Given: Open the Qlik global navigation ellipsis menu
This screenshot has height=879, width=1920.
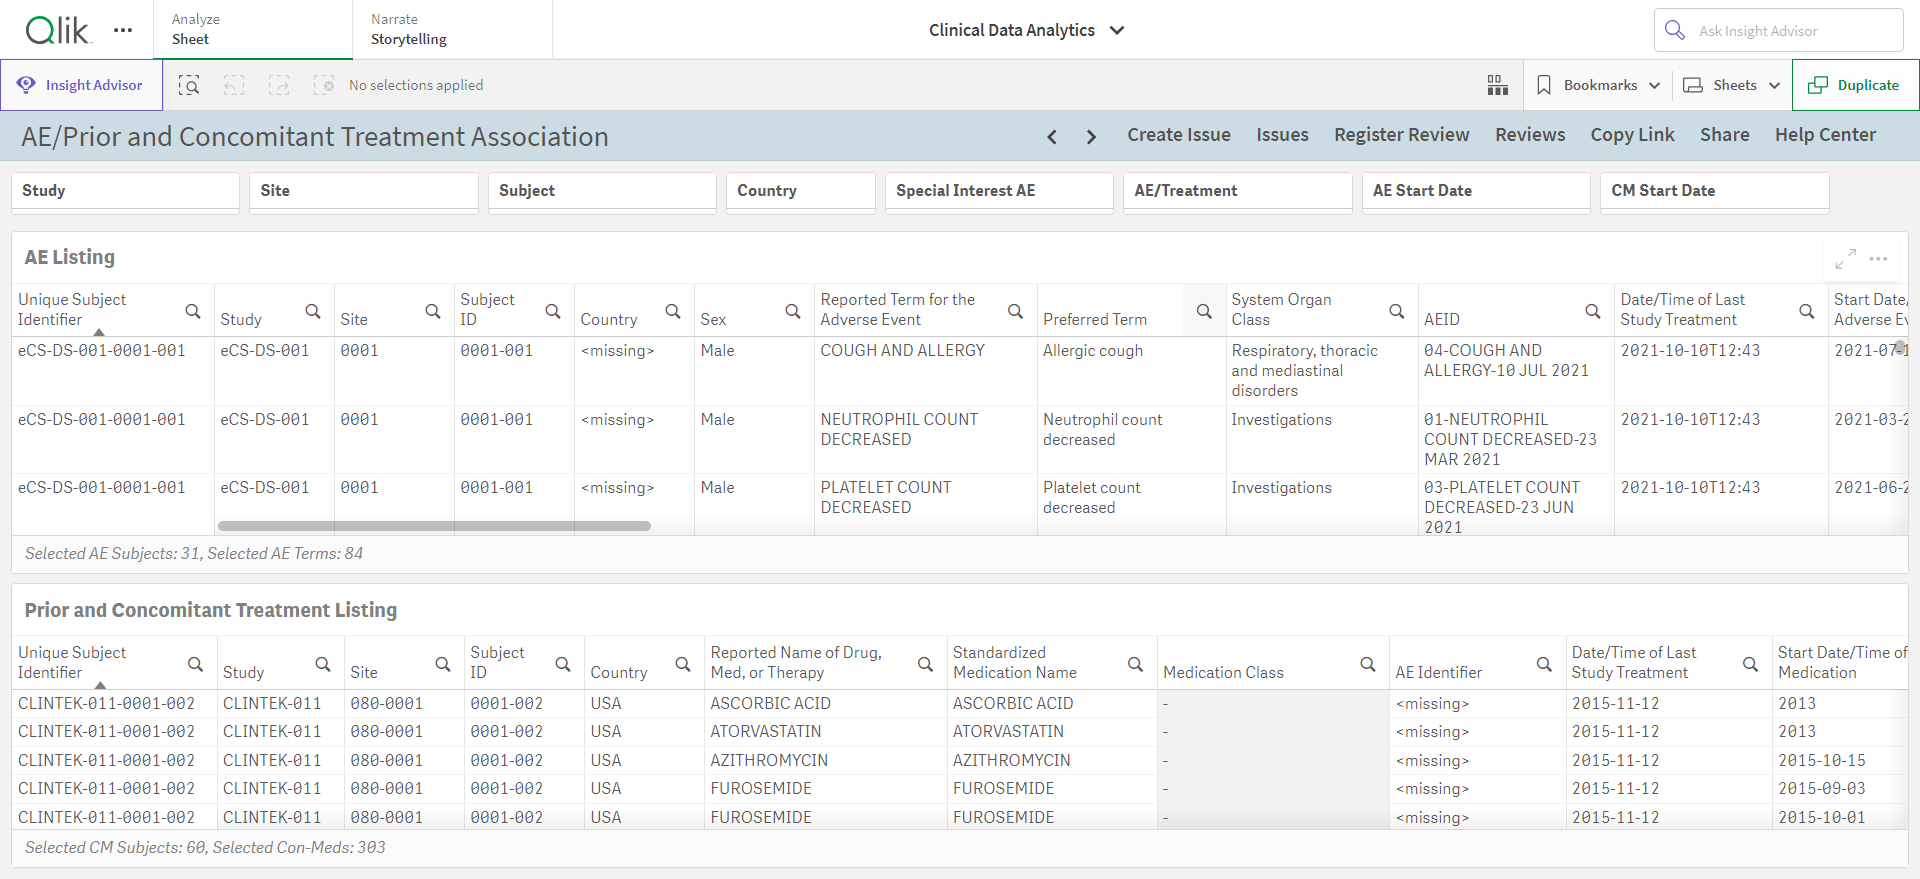Looking at the screenshot, I should (123, 30).
